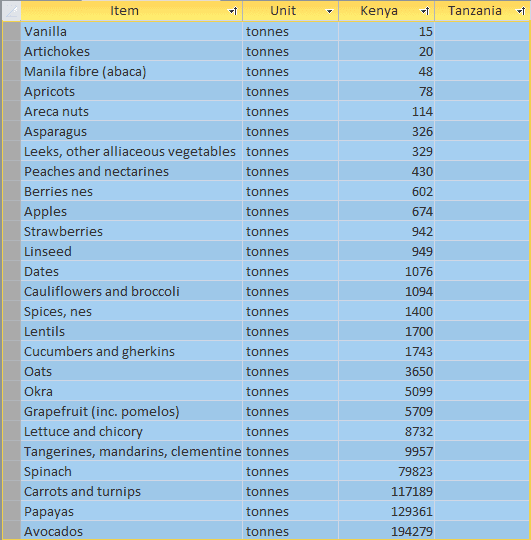Click the Vanilla cell

point(132,31)
